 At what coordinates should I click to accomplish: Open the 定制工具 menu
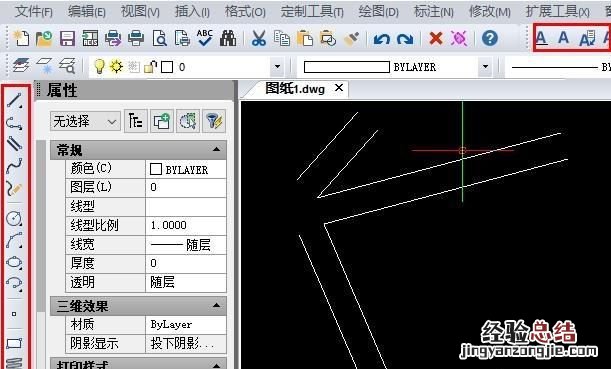point(312,12)
